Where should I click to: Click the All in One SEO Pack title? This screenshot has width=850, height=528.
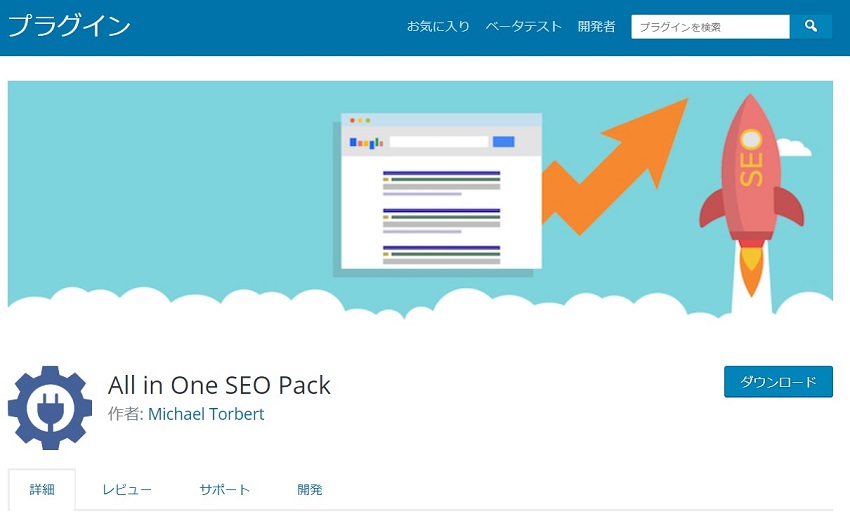(219, 385)
